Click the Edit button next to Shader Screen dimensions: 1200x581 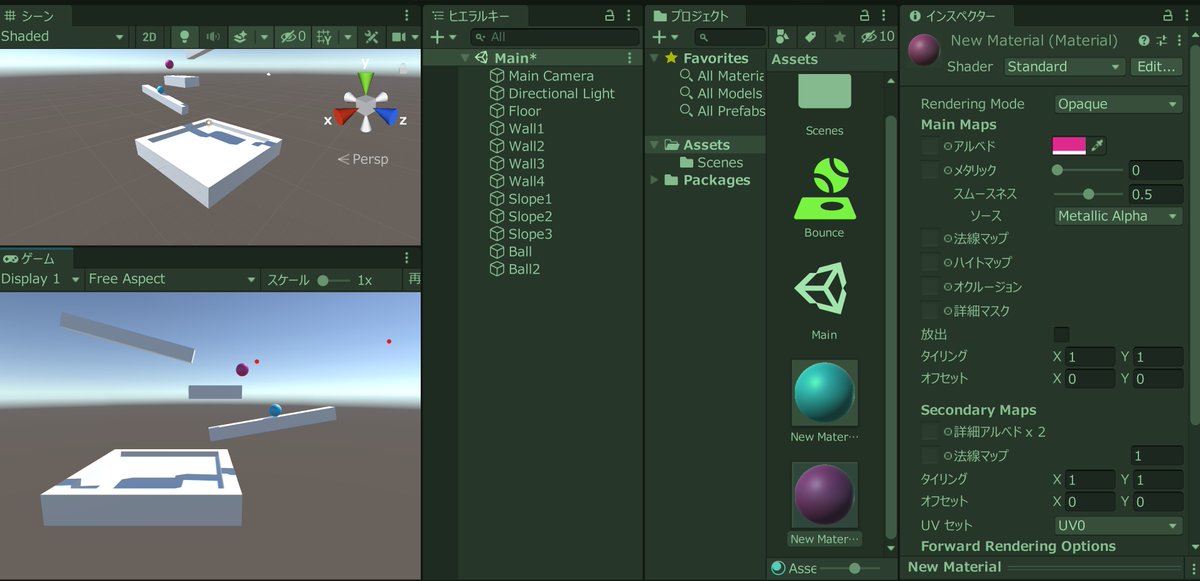click(1157, 66)
